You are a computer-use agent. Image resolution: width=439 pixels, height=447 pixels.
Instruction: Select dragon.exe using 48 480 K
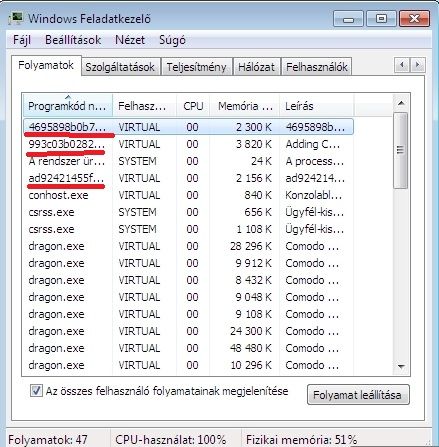(x=188, y=348)
